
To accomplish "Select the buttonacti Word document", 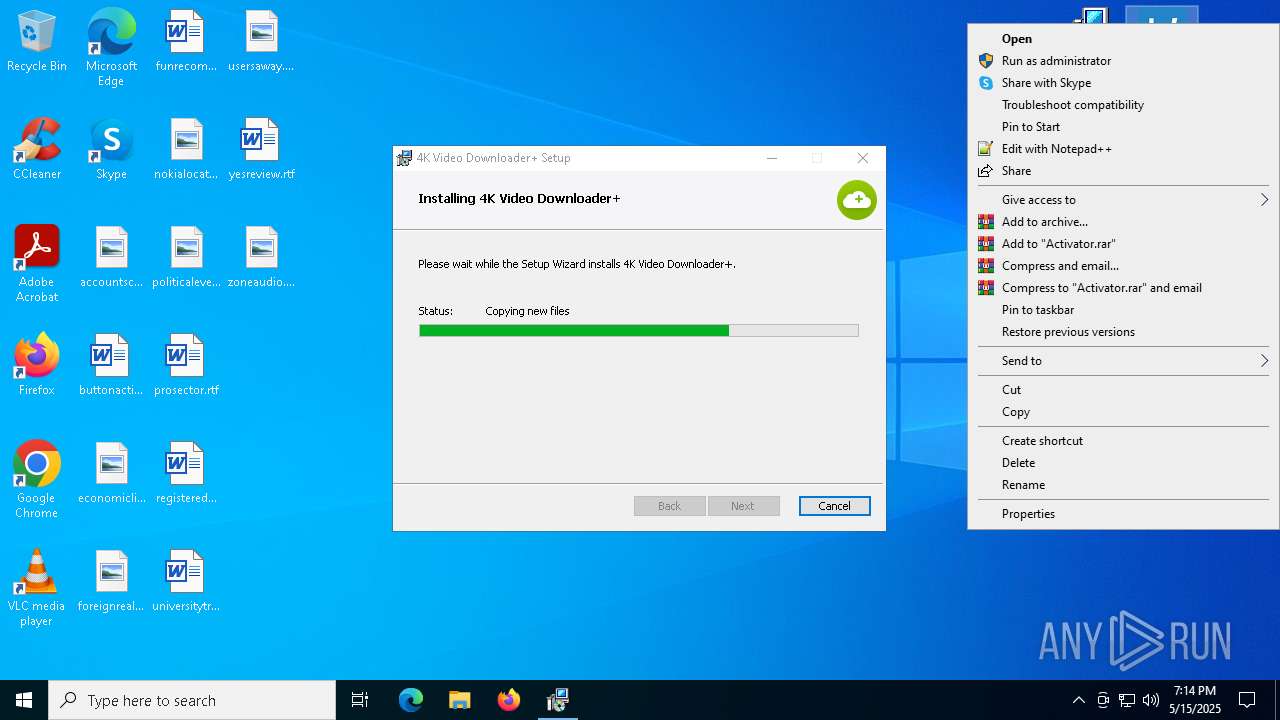I will click(x=111, y=366).
